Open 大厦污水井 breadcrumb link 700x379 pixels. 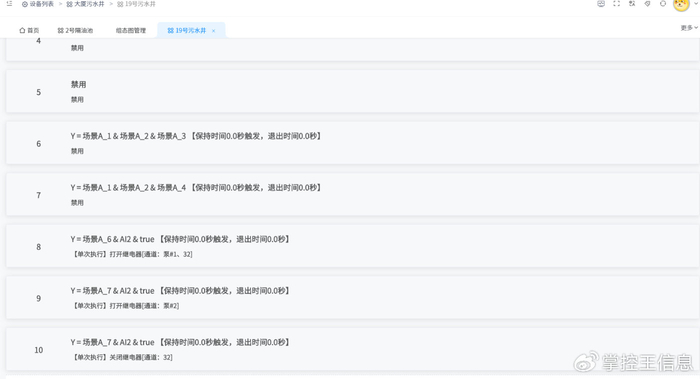85,4
